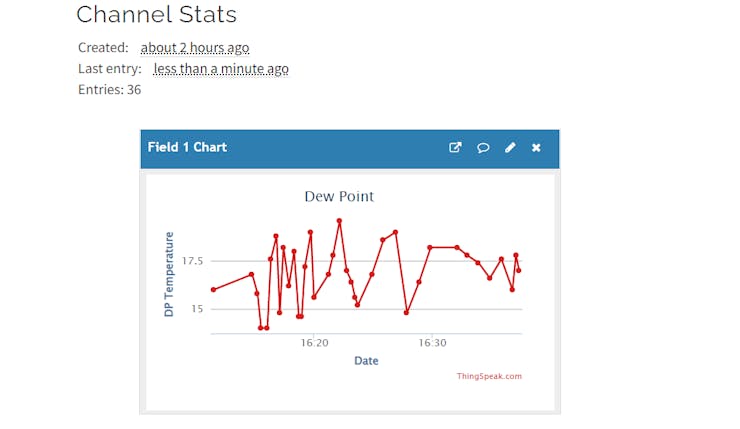Image resolution: width=740 pixels, height=429 pixels.
Task: Click the Field 1 Chart header title
Action: (x=187, y=147)
